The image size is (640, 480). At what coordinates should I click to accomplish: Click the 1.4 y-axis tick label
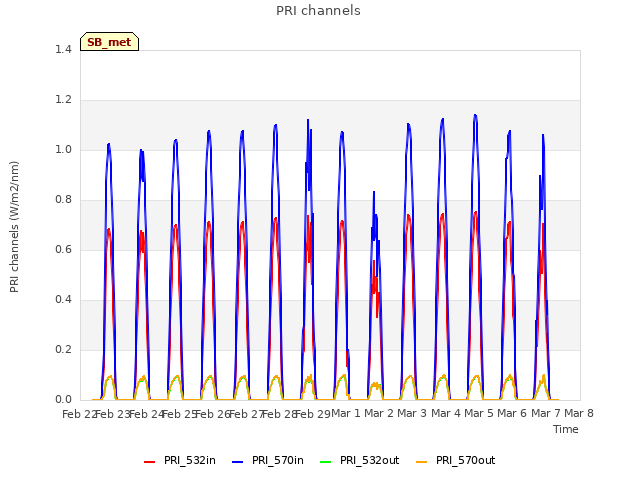coord(63,49)
